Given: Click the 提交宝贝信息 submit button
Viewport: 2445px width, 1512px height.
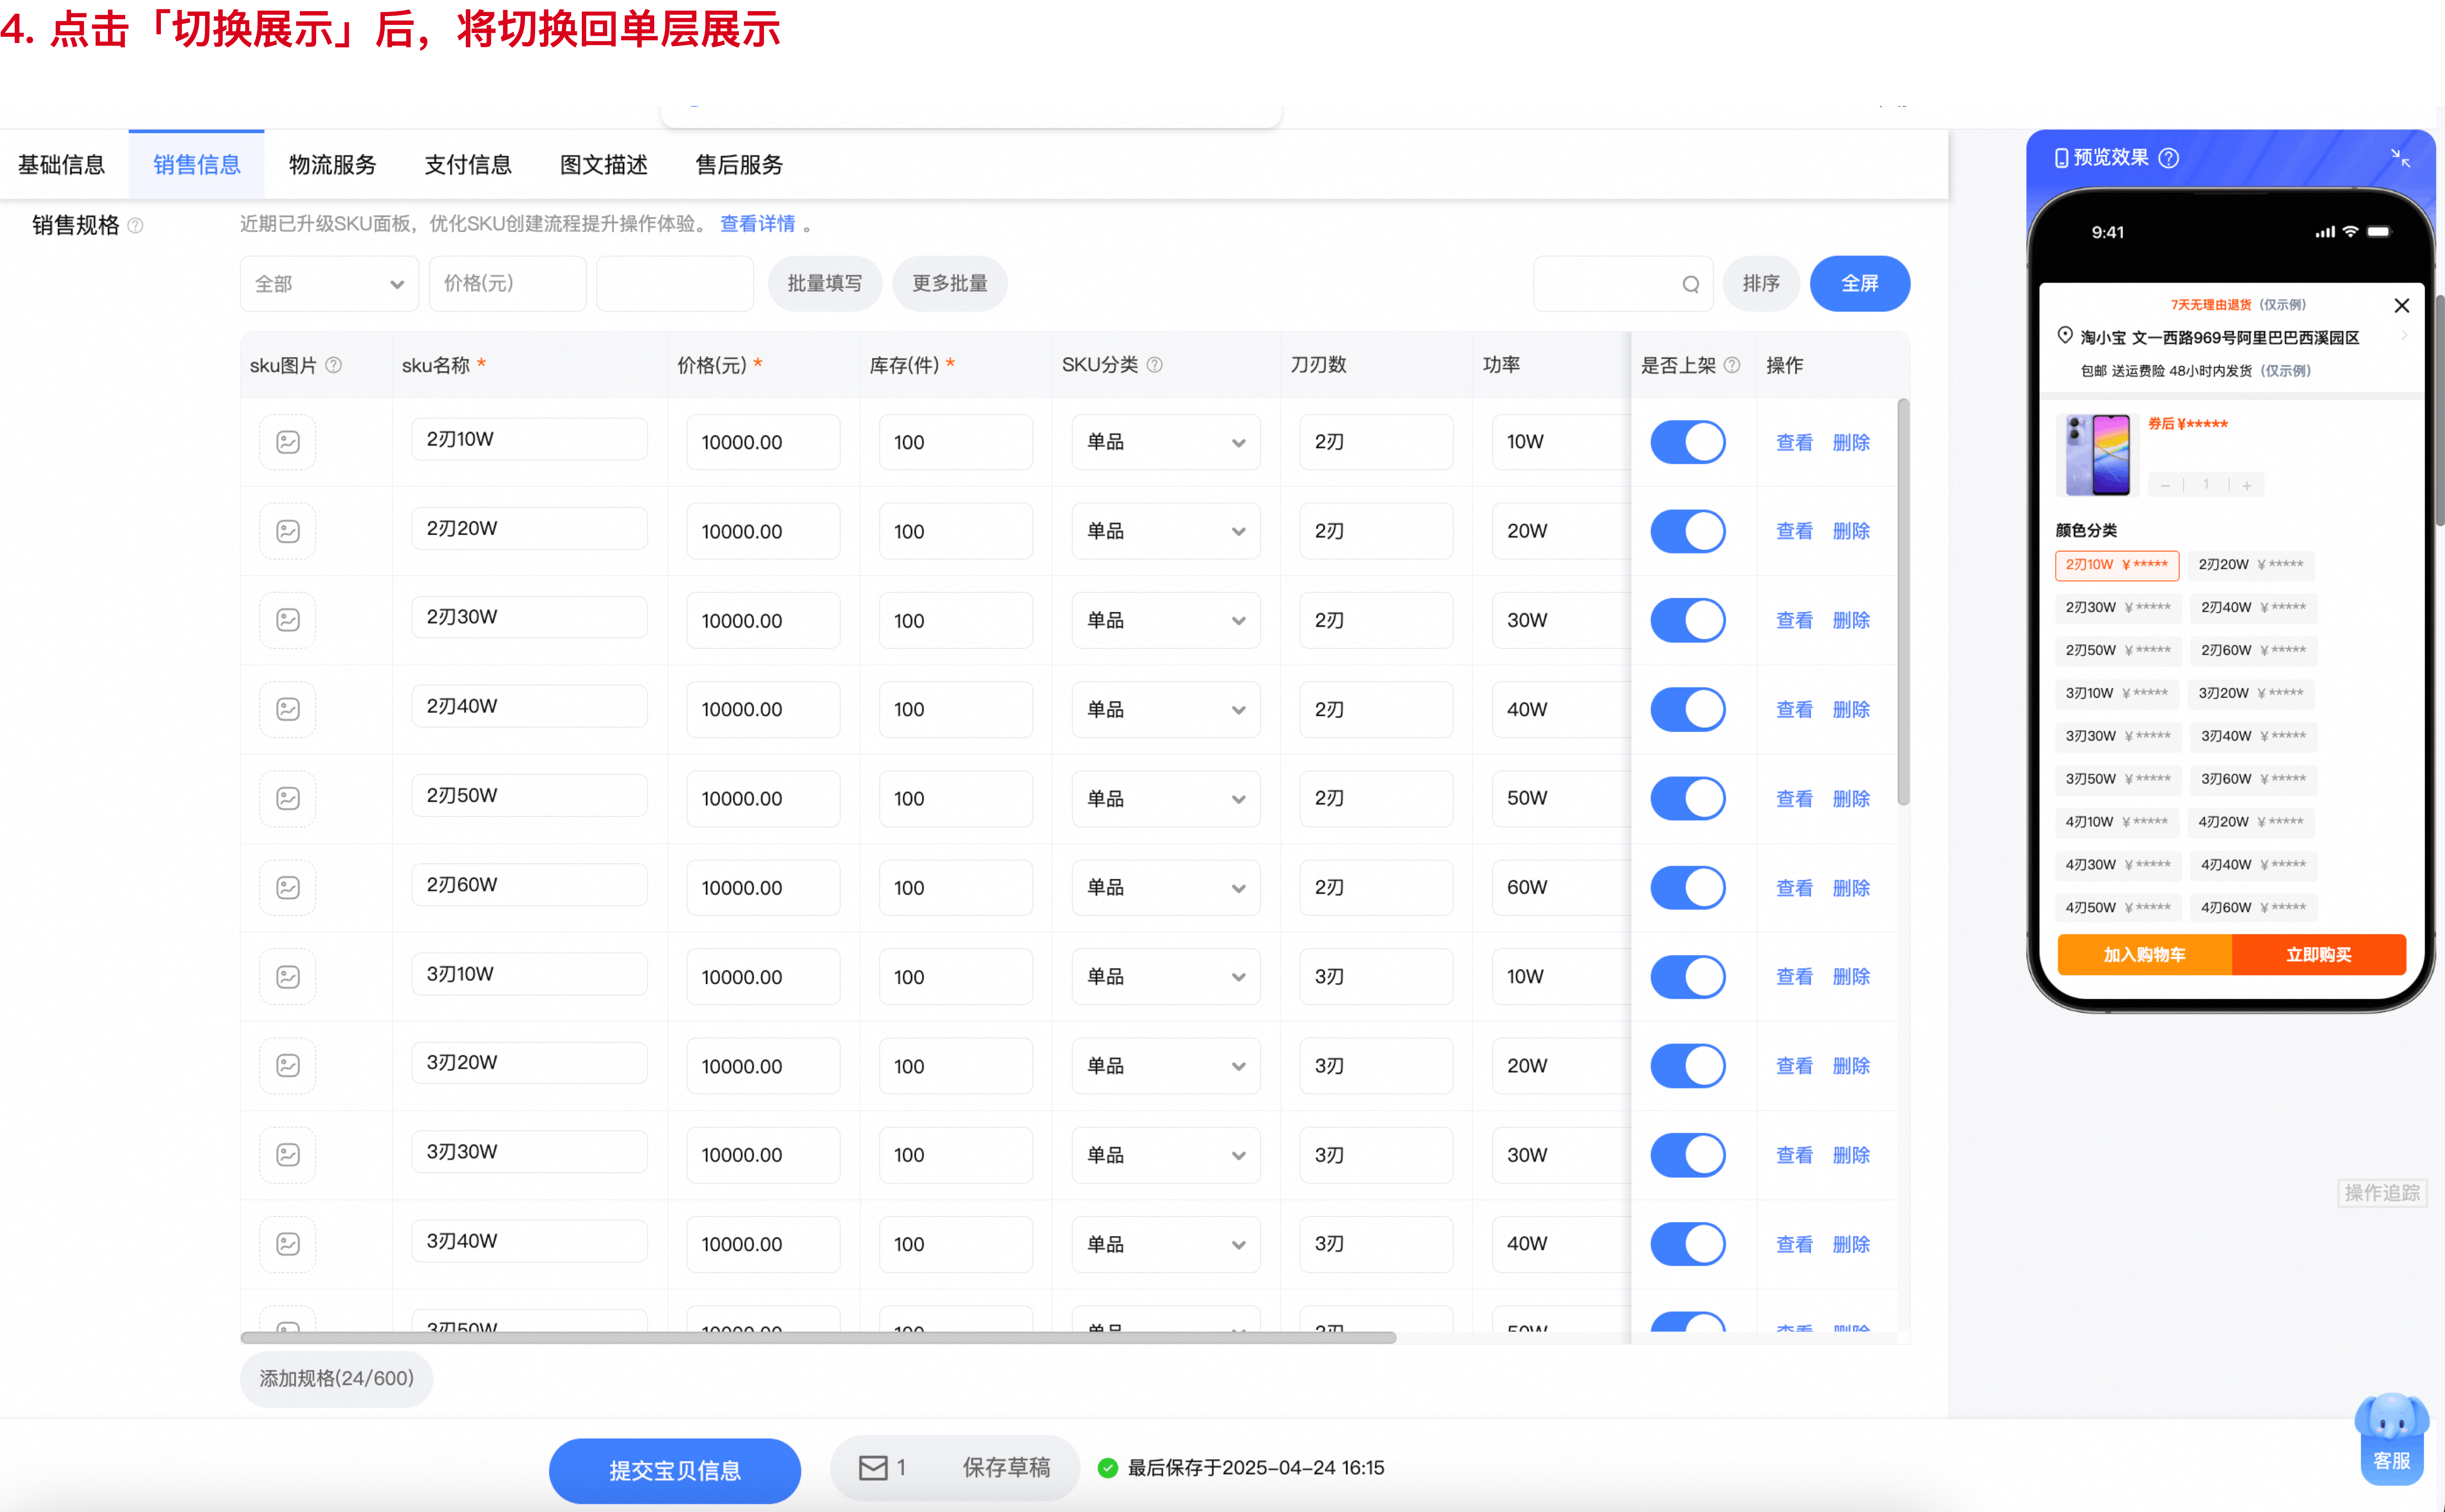Looking at the screenshot, I should click(x=675, y=1470).
